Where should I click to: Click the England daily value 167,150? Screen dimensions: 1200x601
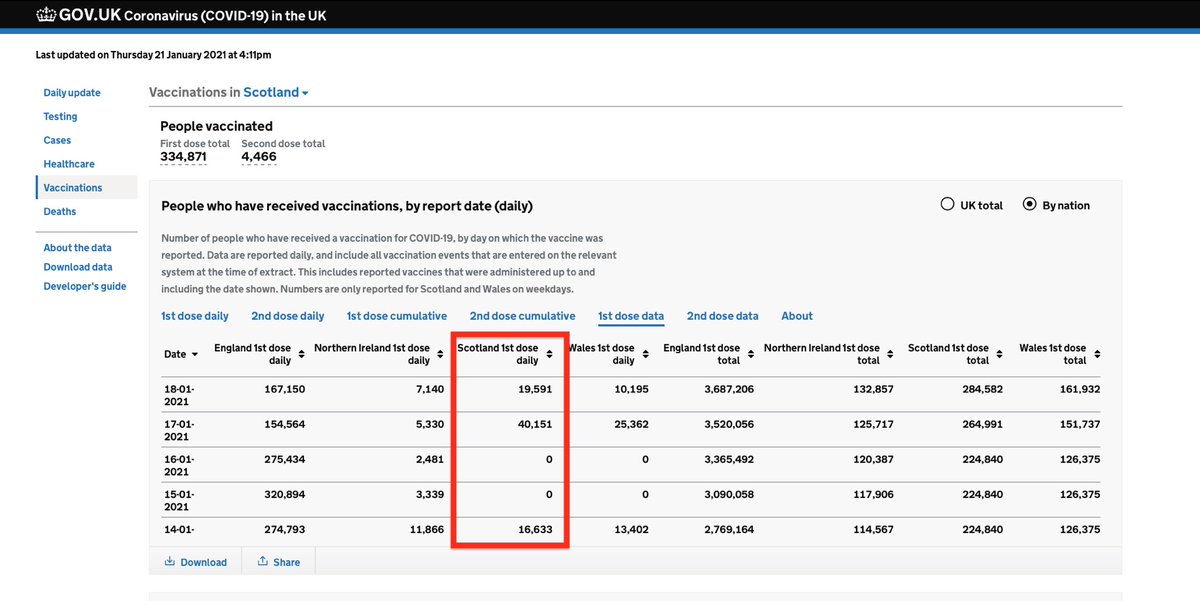285,389
